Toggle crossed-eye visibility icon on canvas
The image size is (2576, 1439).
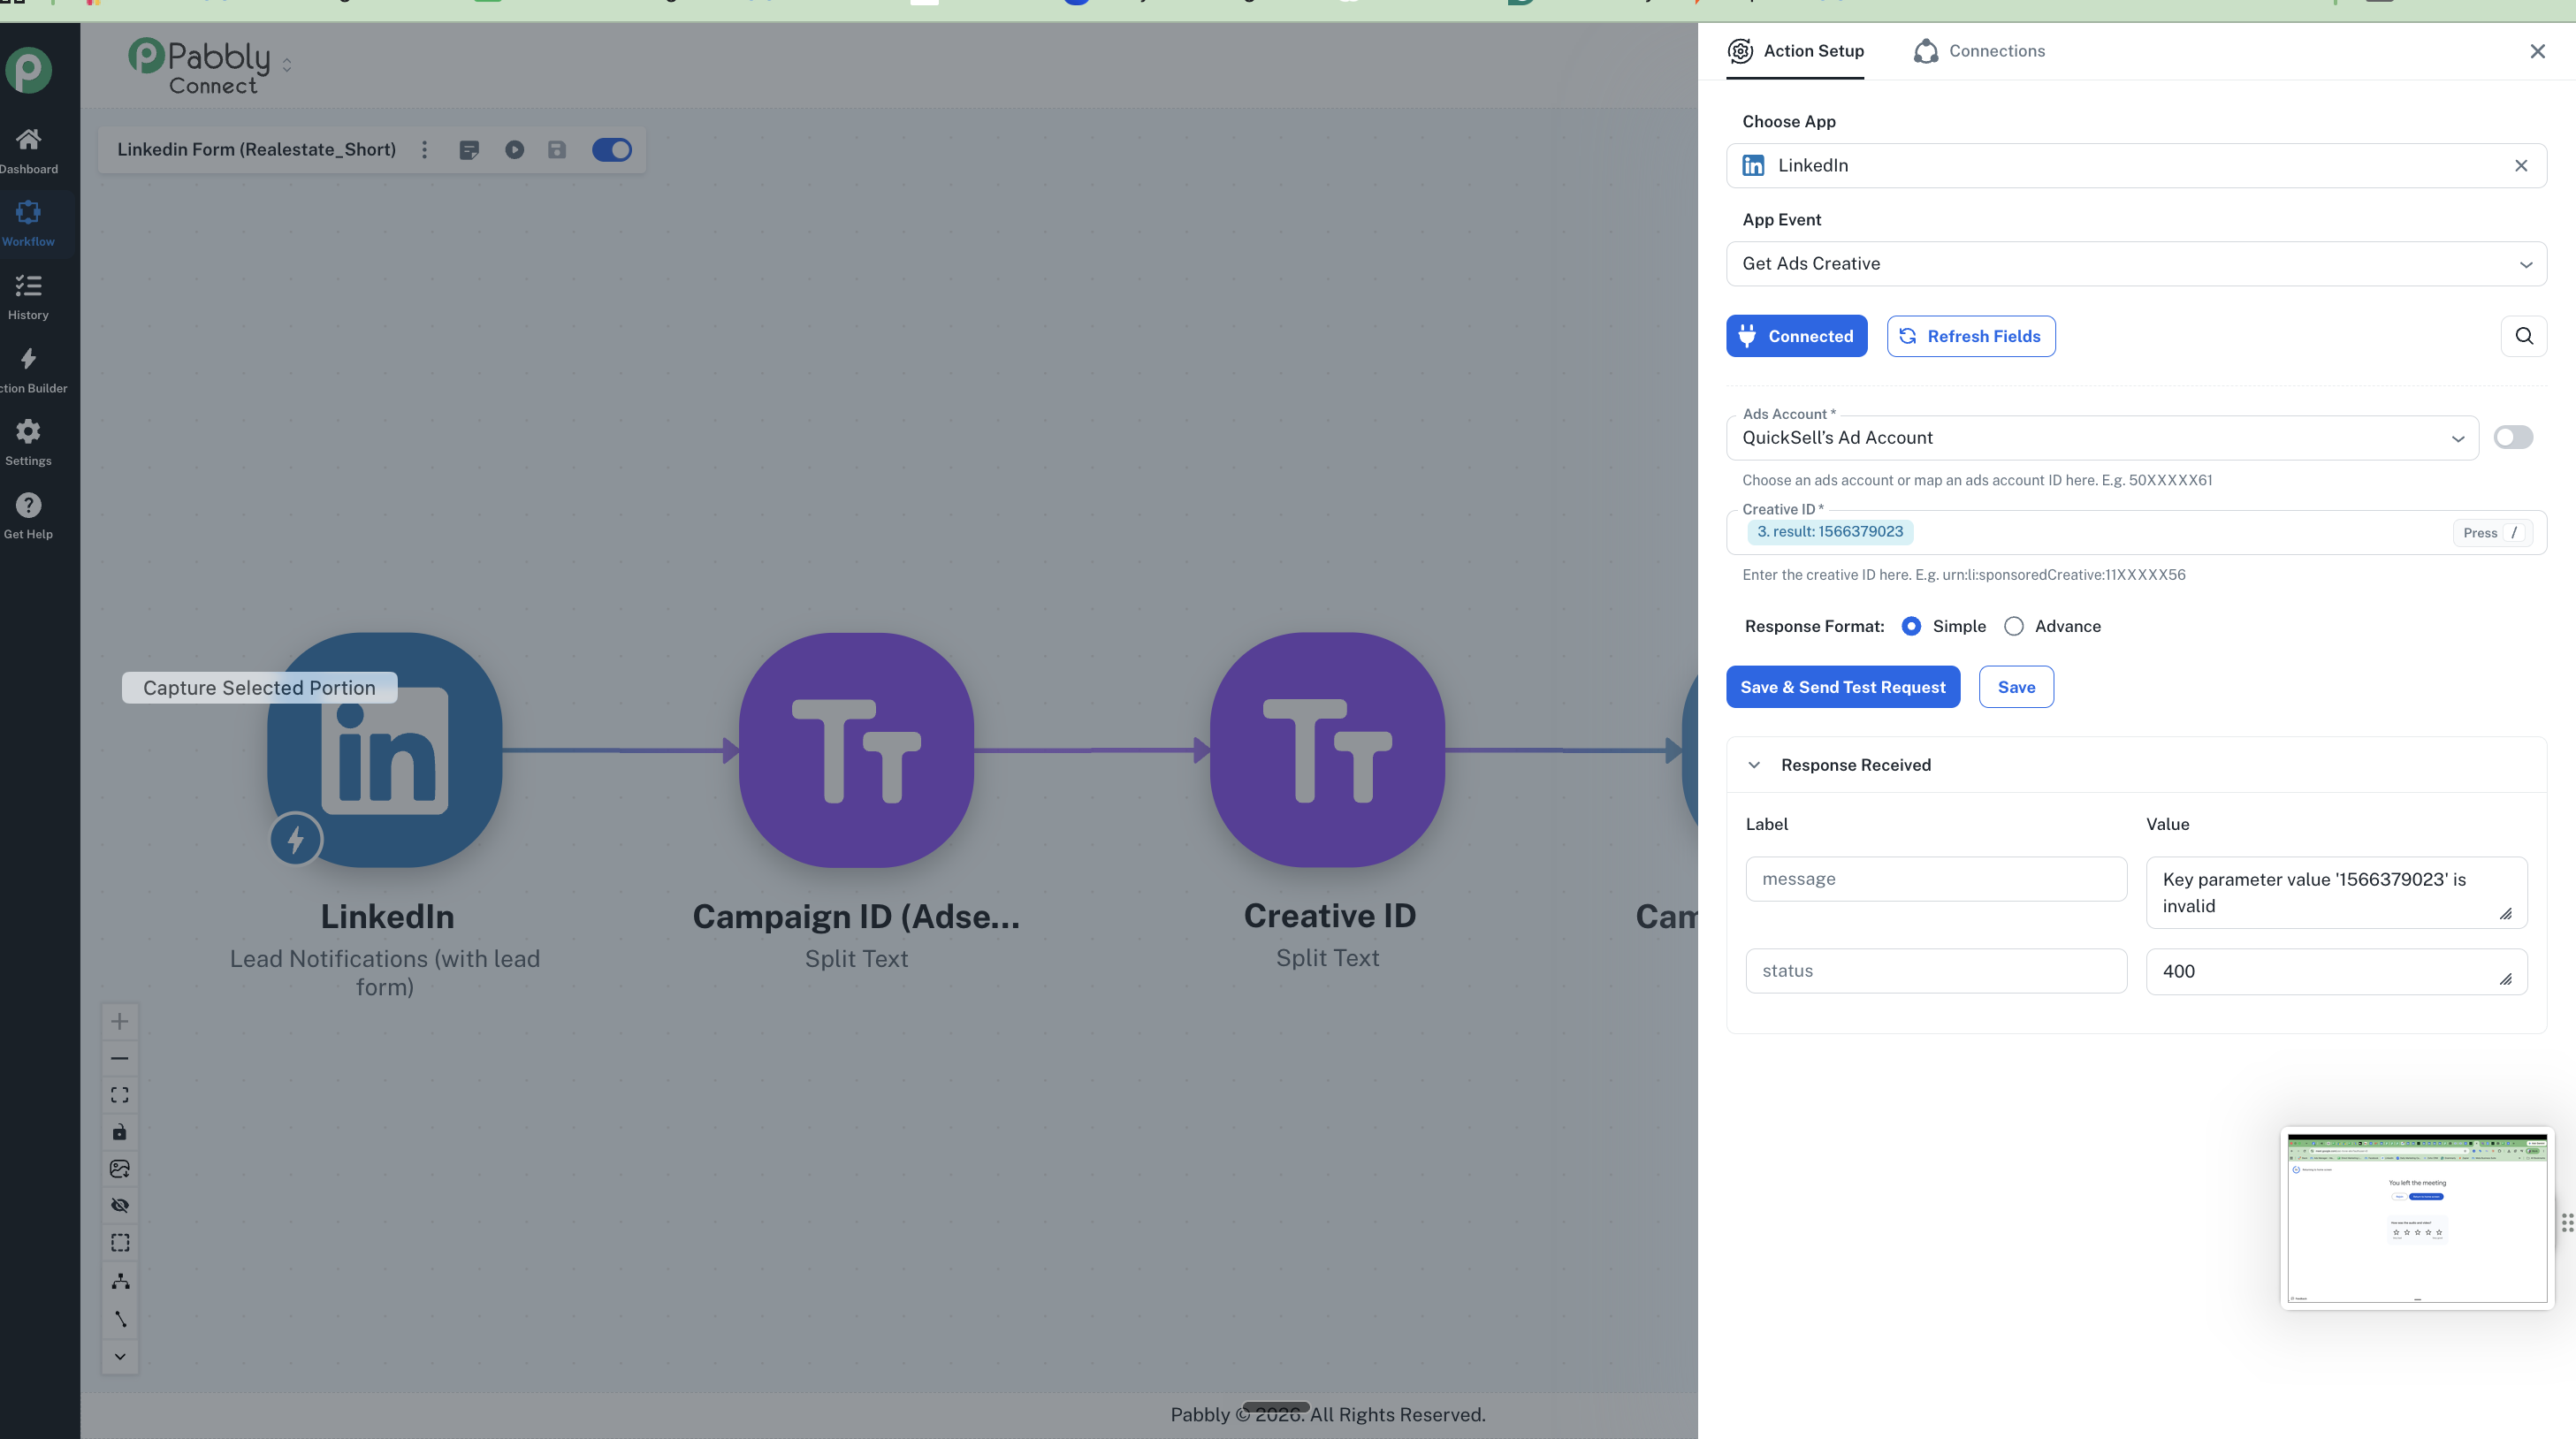pyautogui.click(x=120, y=1205)
